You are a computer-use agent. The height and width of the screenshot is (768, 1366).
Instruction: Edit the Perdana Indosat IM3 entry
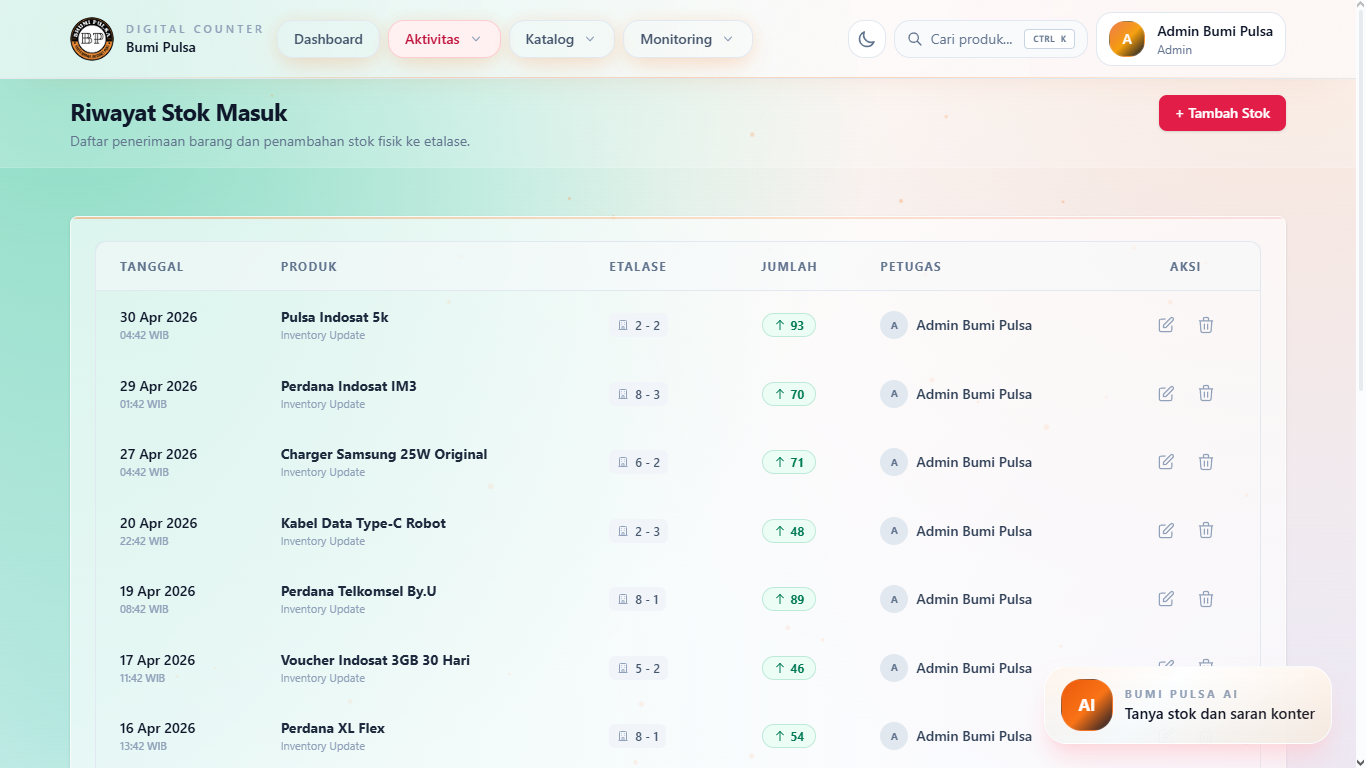1166,394
